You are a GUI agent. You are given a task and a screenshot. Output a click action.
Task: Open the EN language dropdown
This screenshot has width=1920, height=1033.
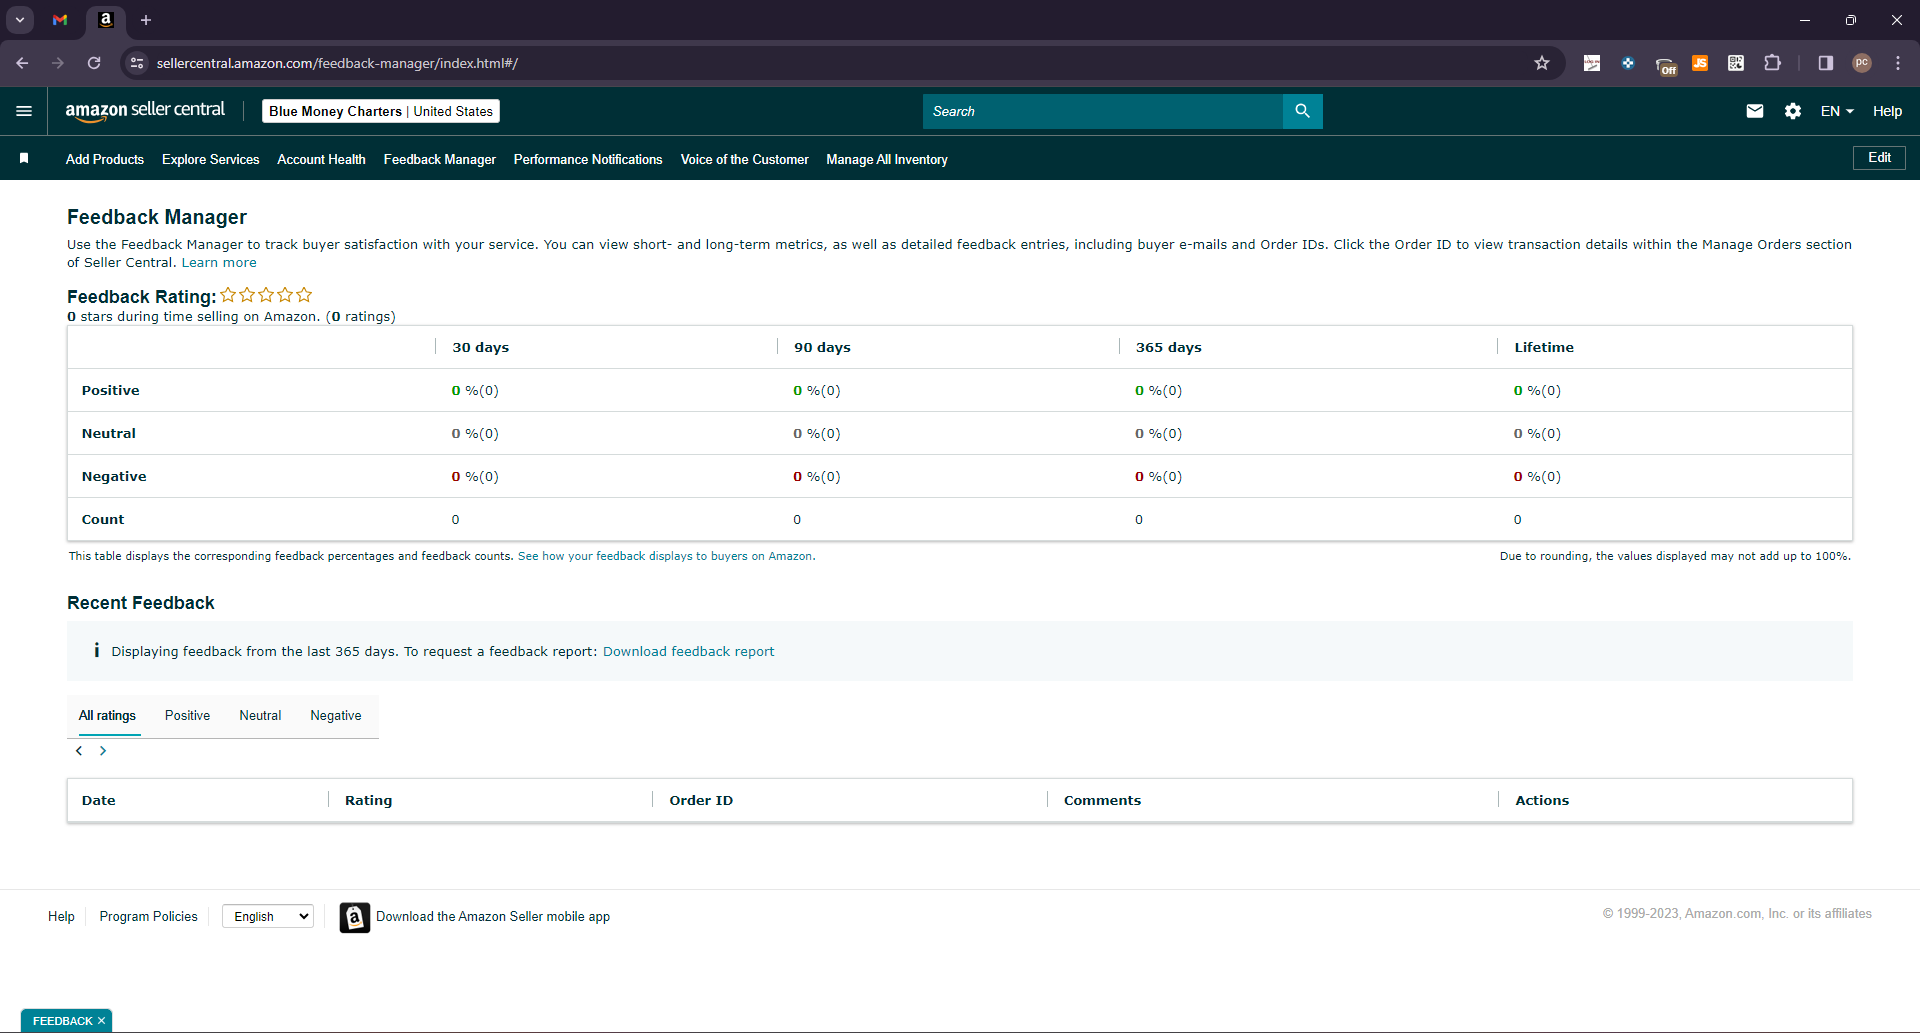click(x=1837, y=111)
